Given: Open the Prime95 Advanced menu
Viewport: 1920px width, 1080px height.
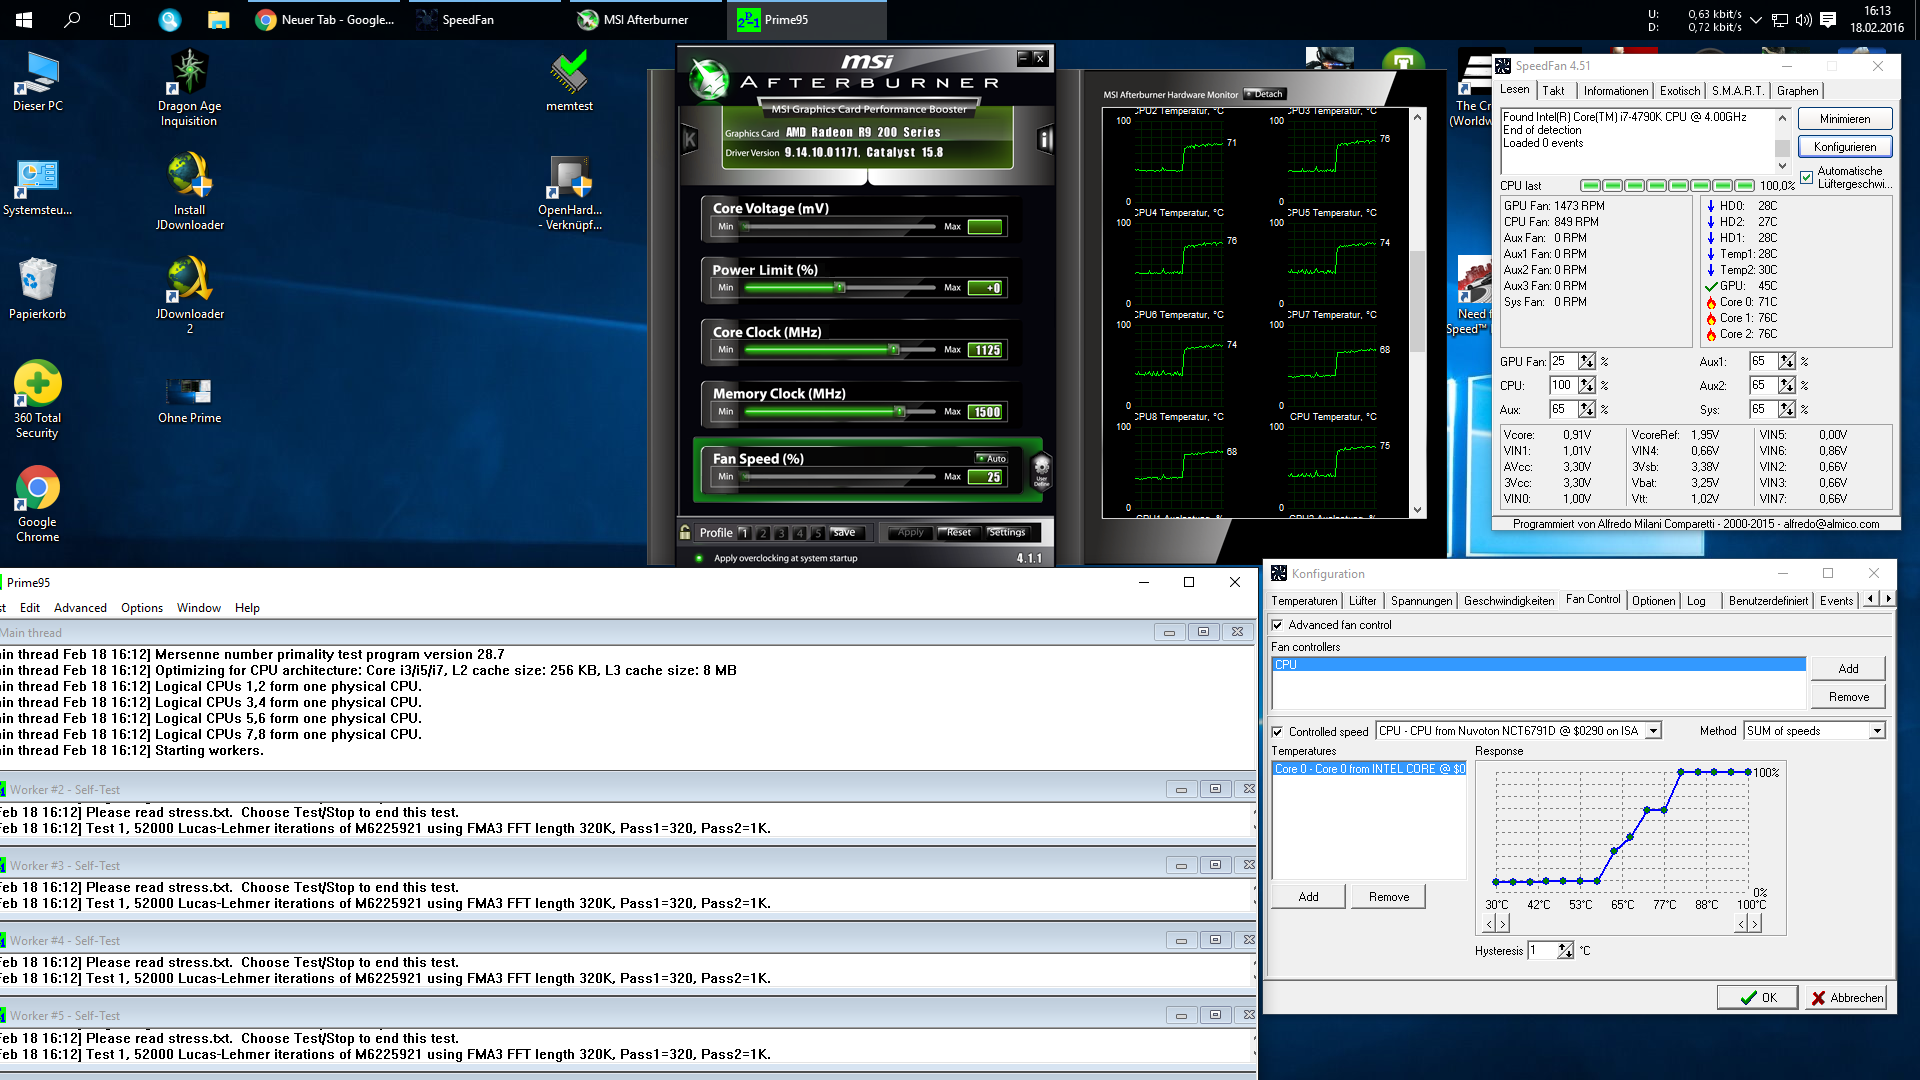Looking at the screenshot, I should 80,608.
